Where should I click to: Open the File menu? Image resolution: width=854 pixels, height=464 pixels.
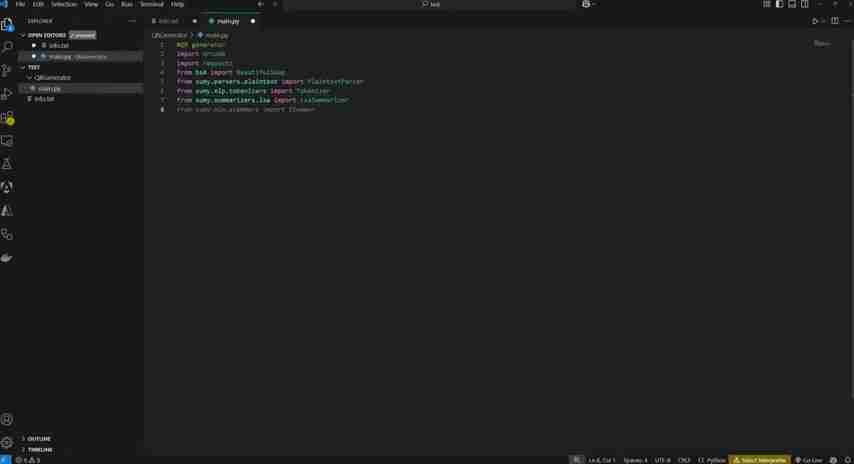point(20,4)
